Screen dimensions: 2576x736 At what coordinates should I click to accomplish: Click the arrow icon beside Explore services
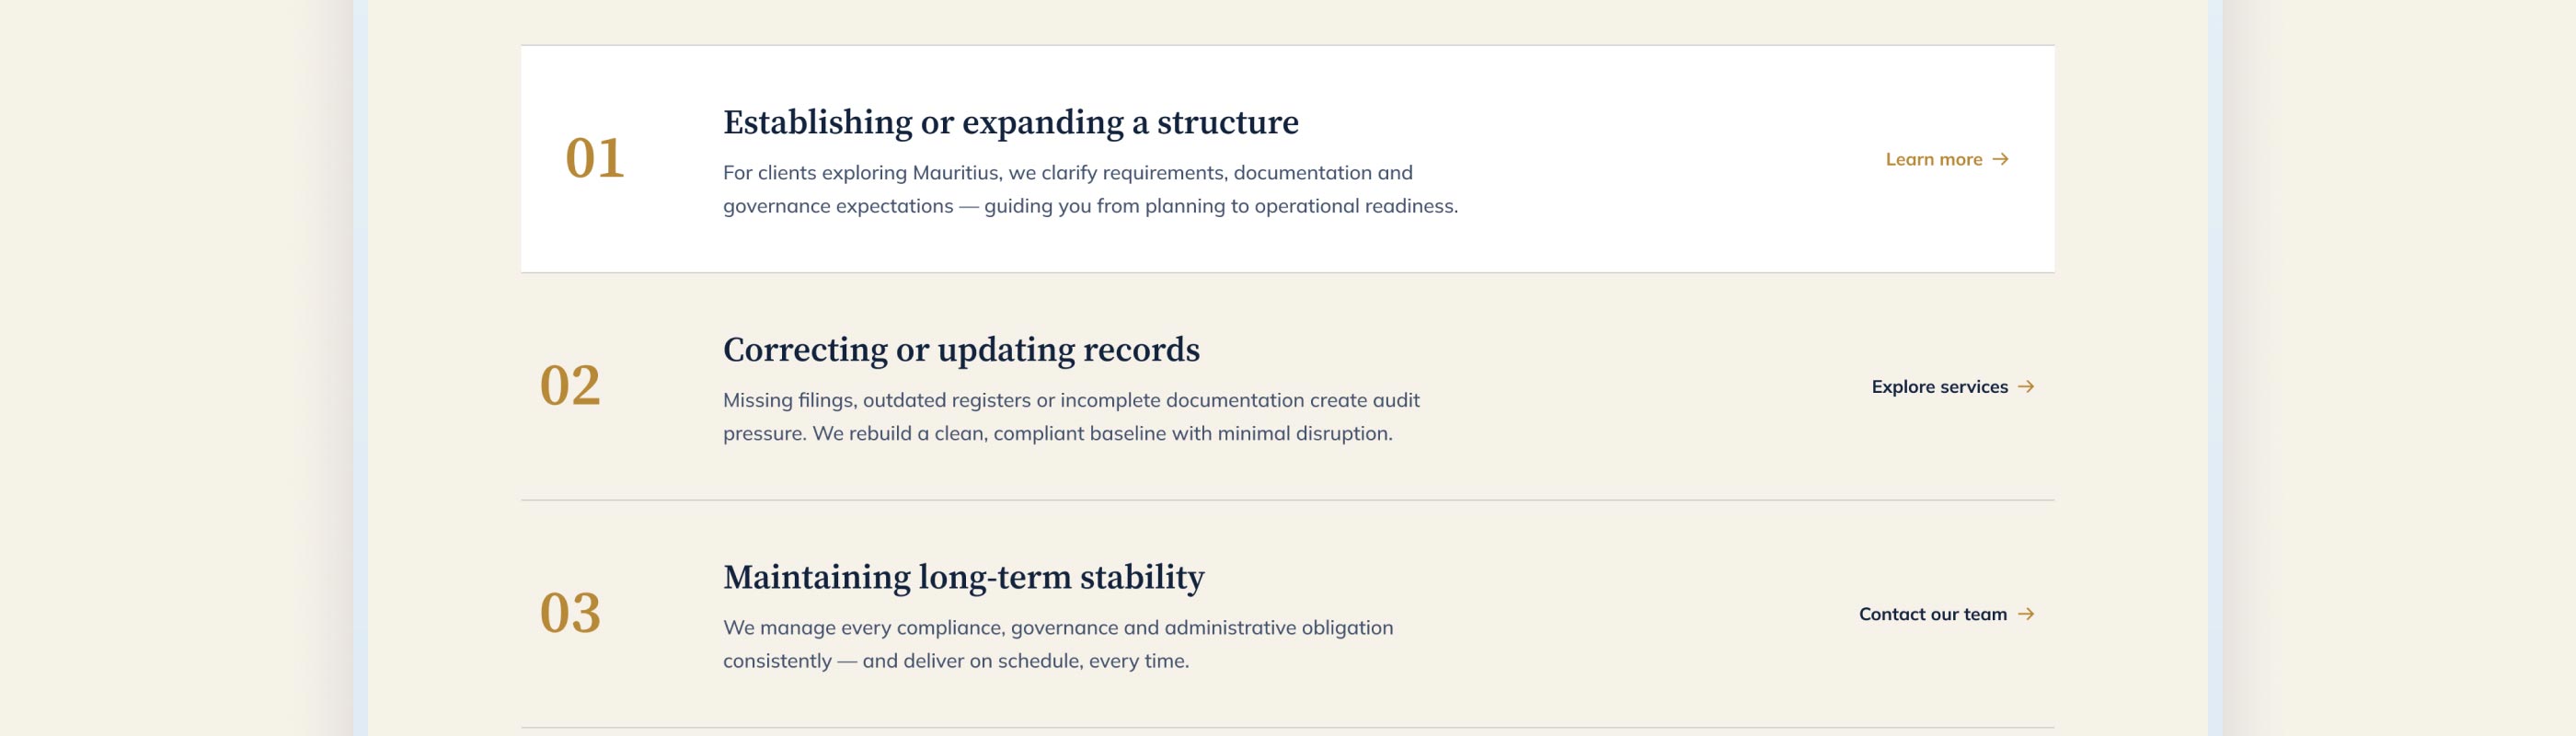click(2026, 386)
